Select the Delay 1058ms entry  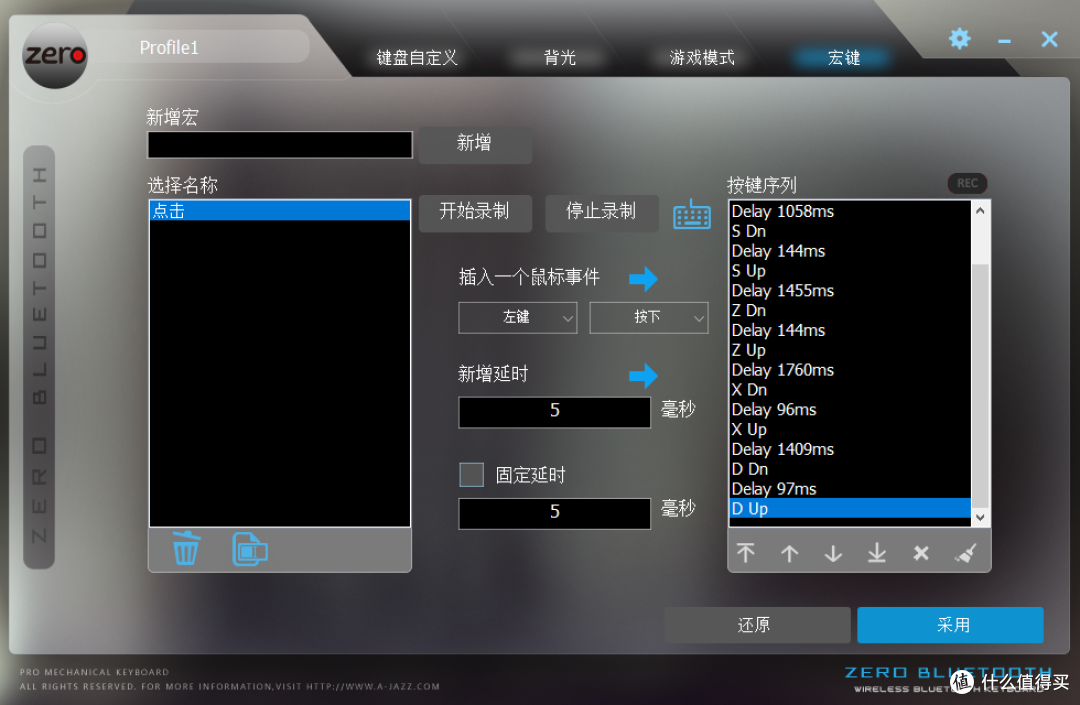click(x=850, y=211)
